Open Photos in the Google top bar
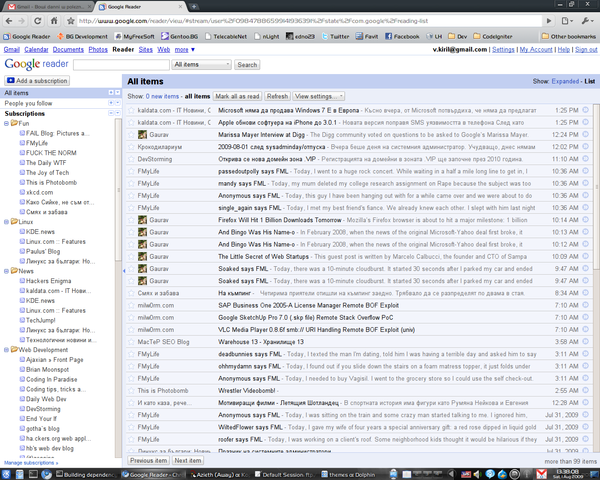 coord(98,50)
